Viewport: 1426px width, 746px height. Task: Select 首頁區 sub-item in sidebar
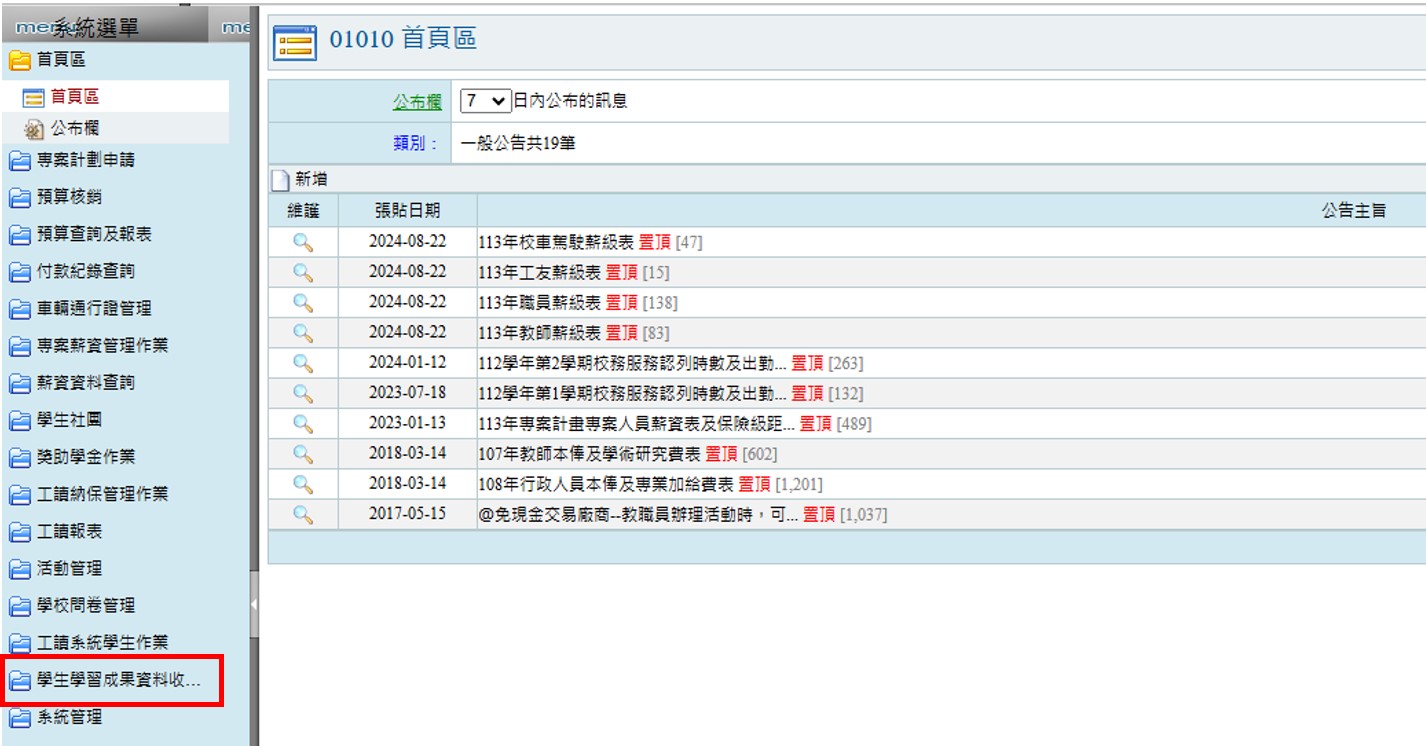point(75,97)
